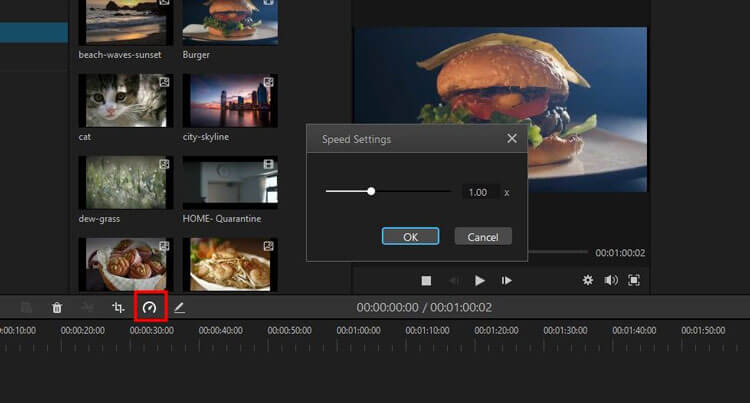This screenshot has height=403, width=750.
Task: Click the speed value field showing 1.00
Action: click(x=478, y=192)
